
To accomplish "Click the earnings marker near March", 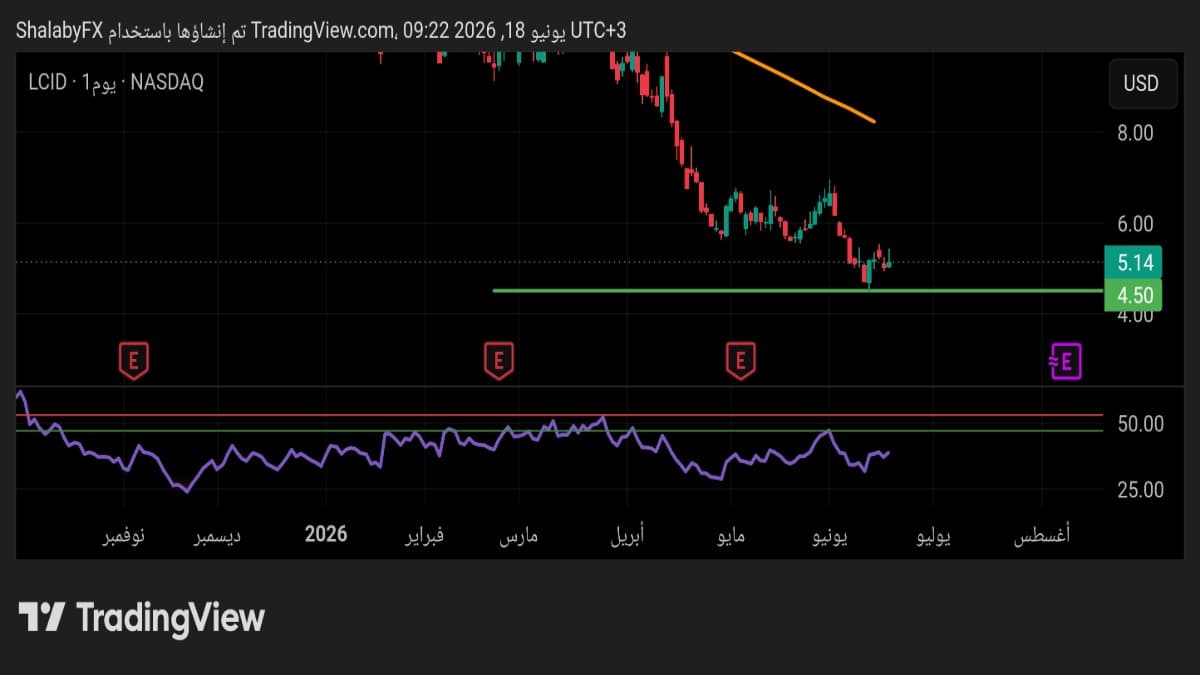I will coord(498,360).
